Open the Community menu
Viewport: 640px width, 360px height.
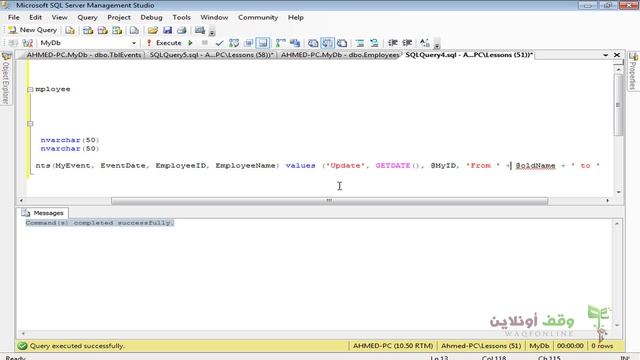(x=258, y=18)
